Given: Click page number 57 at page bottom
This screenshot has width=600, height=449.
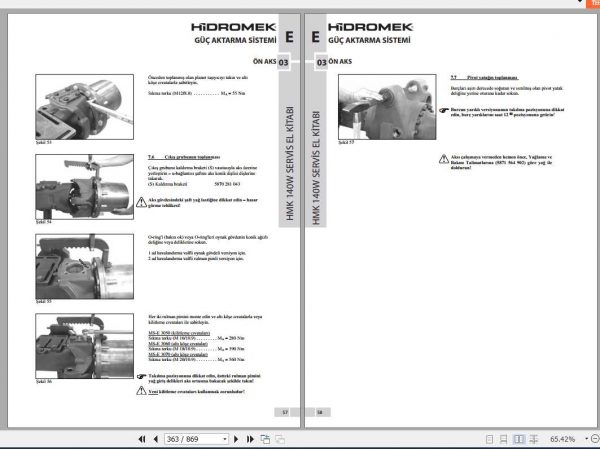Looking at the screenshot, I should click(285, 412).
